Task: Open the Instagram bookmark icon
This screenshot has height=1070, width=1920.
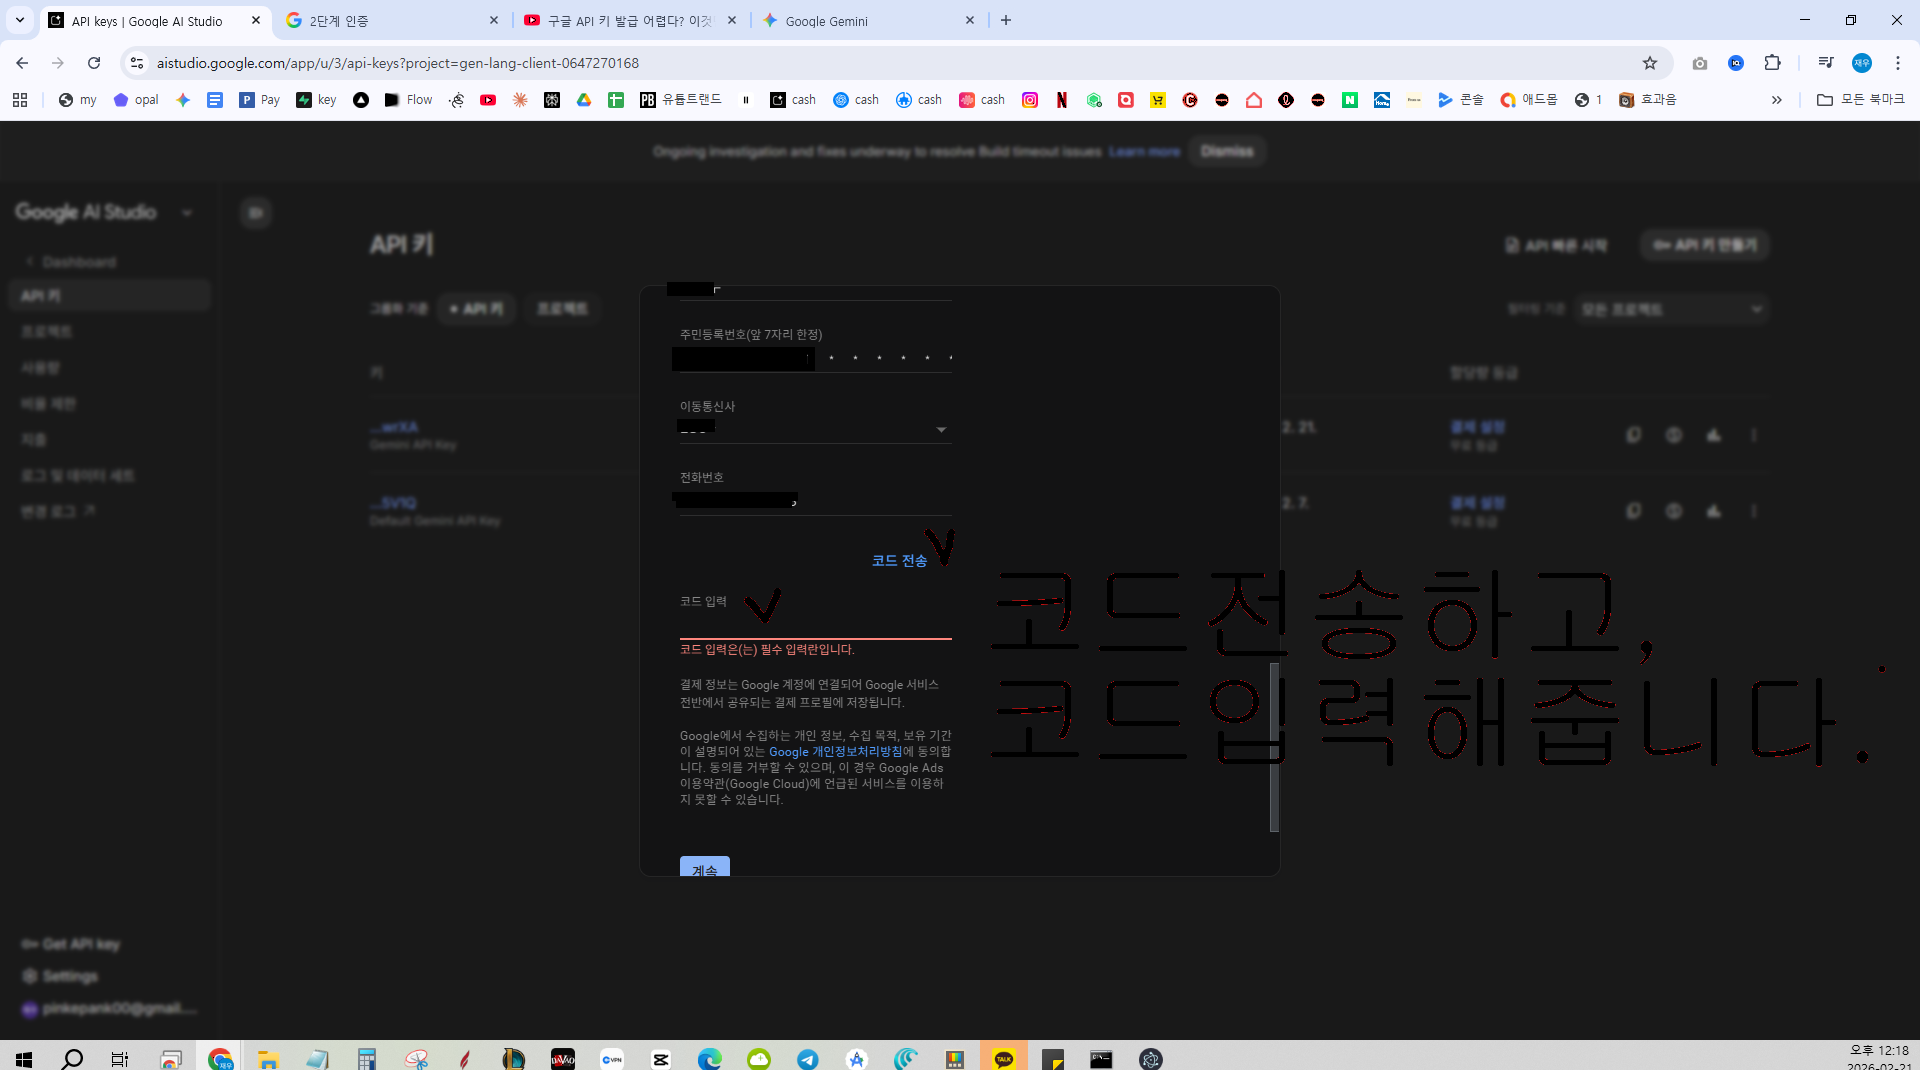Action: click(x=1030, y=100)
